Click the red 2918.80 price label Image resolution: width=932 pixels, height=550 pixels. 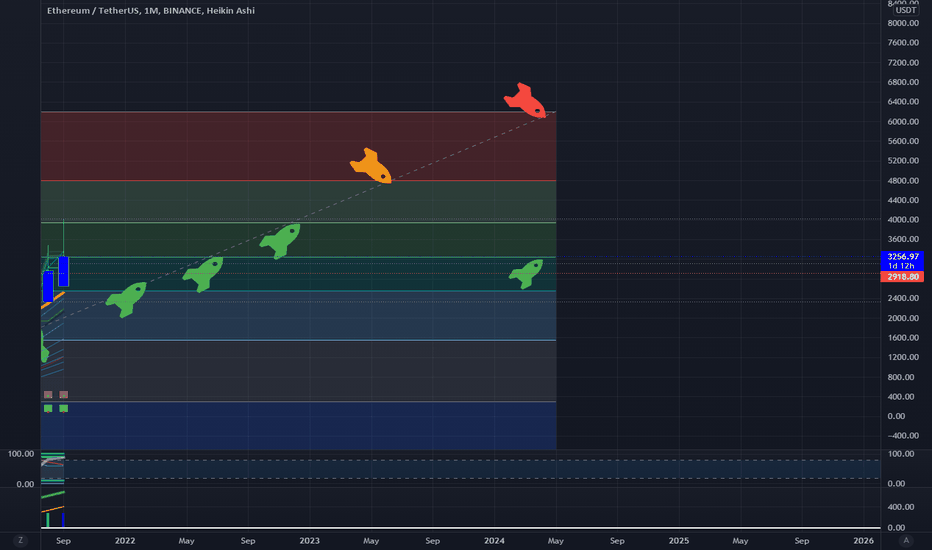(902, 277)
